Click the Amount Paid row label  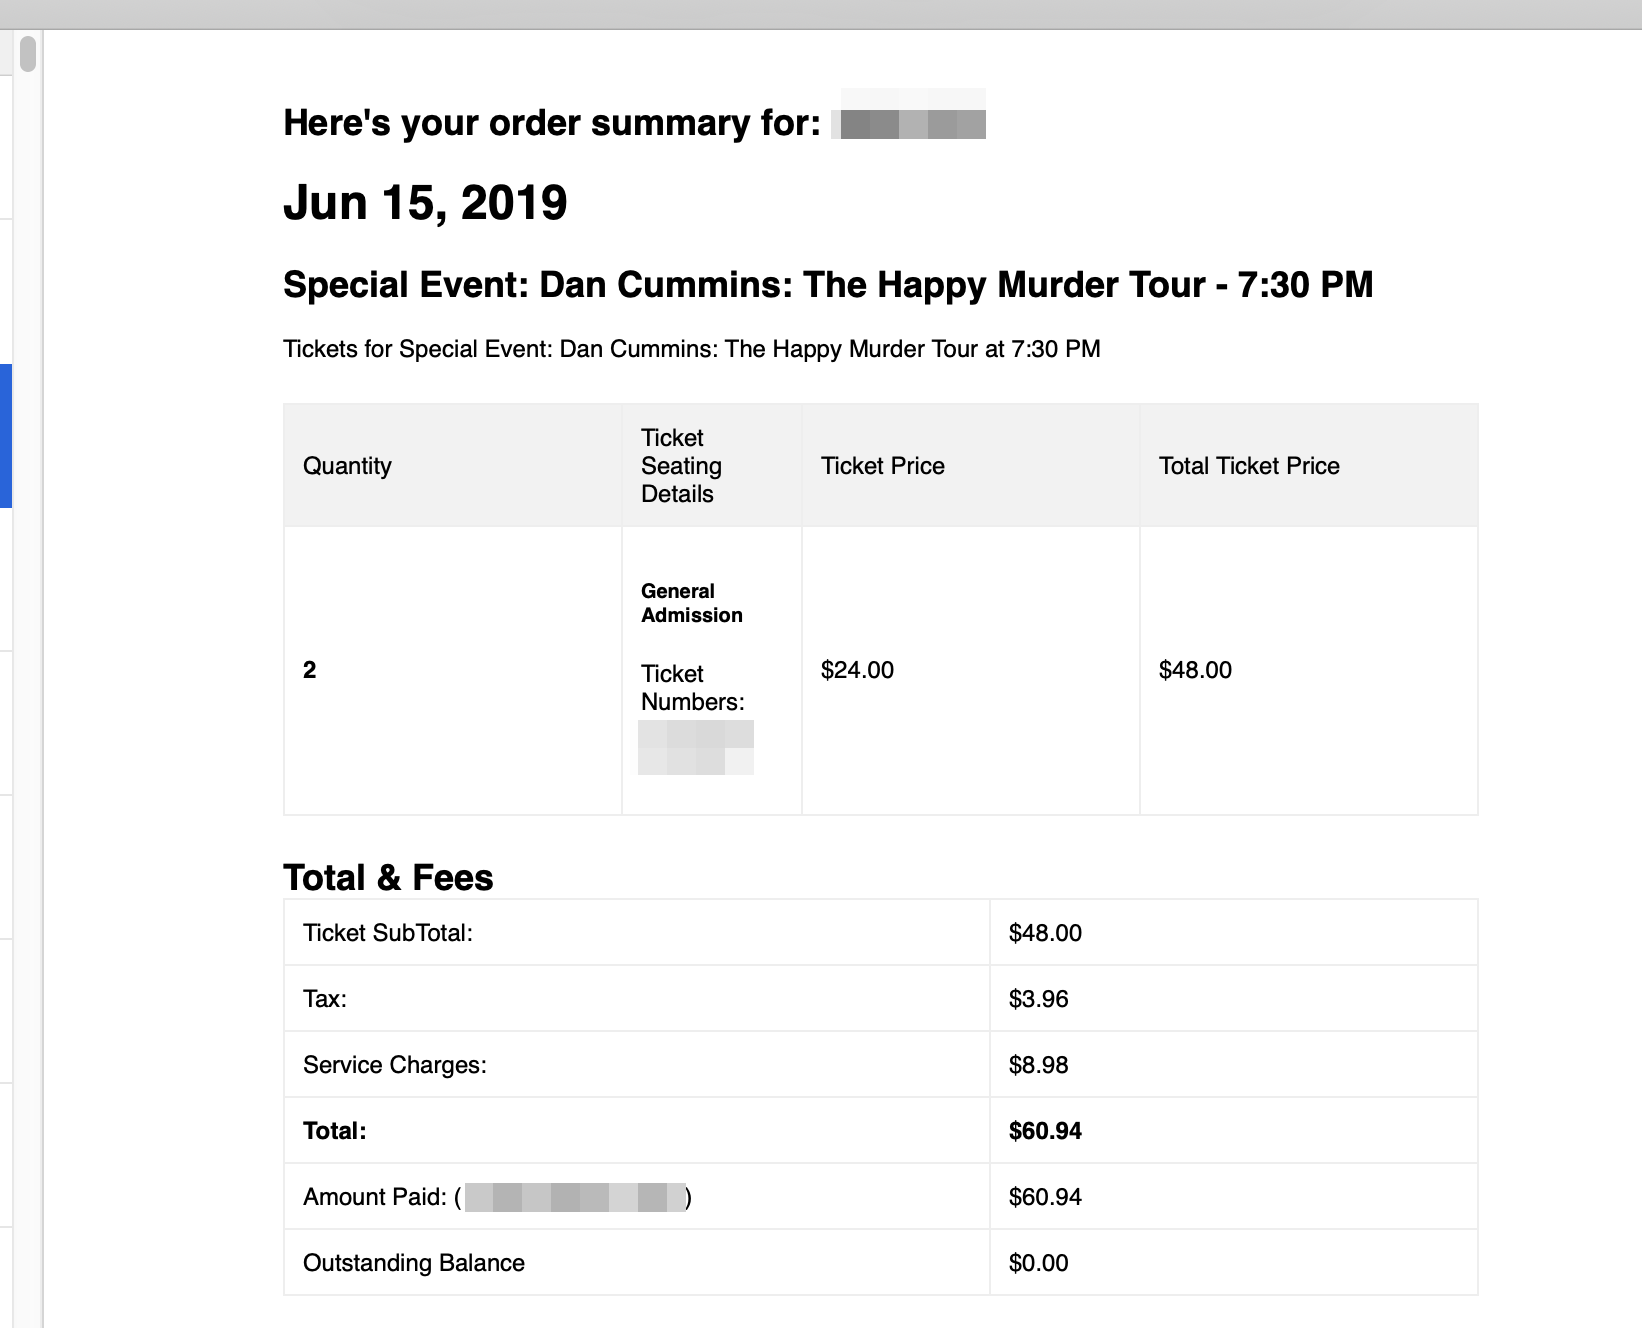pos(376,1197)
